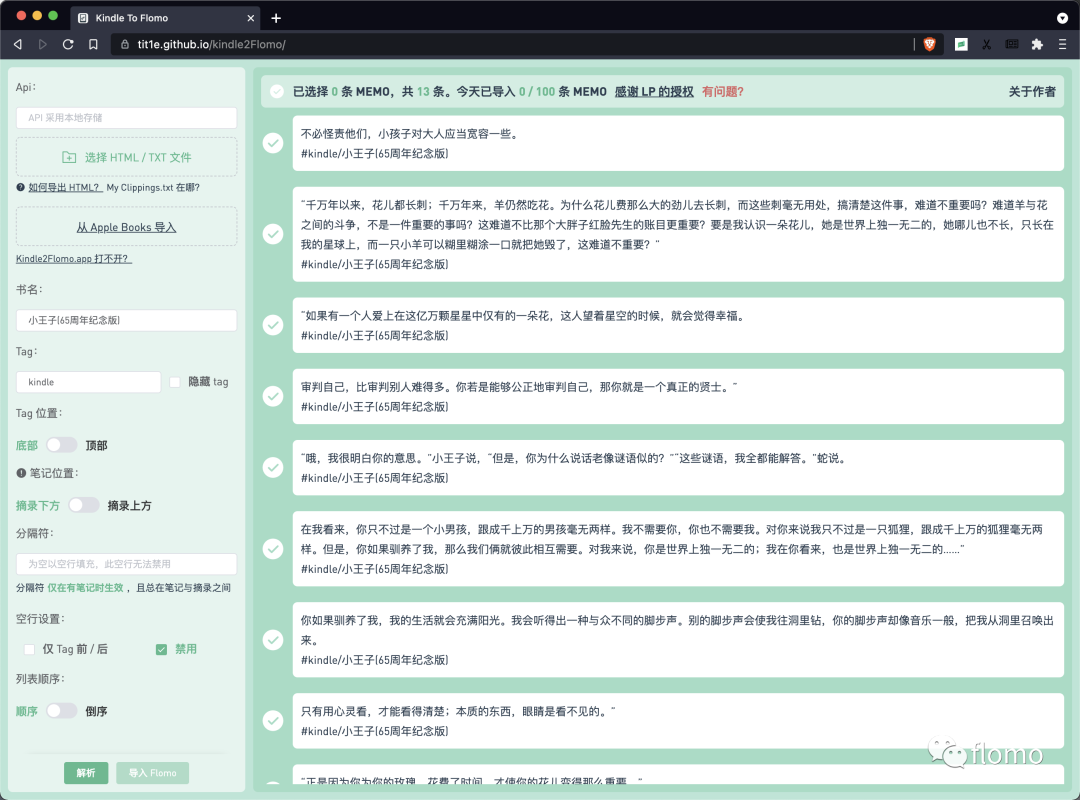
Task: Select the memo starting with 审判自己
Action: click(x=273, y=396)
